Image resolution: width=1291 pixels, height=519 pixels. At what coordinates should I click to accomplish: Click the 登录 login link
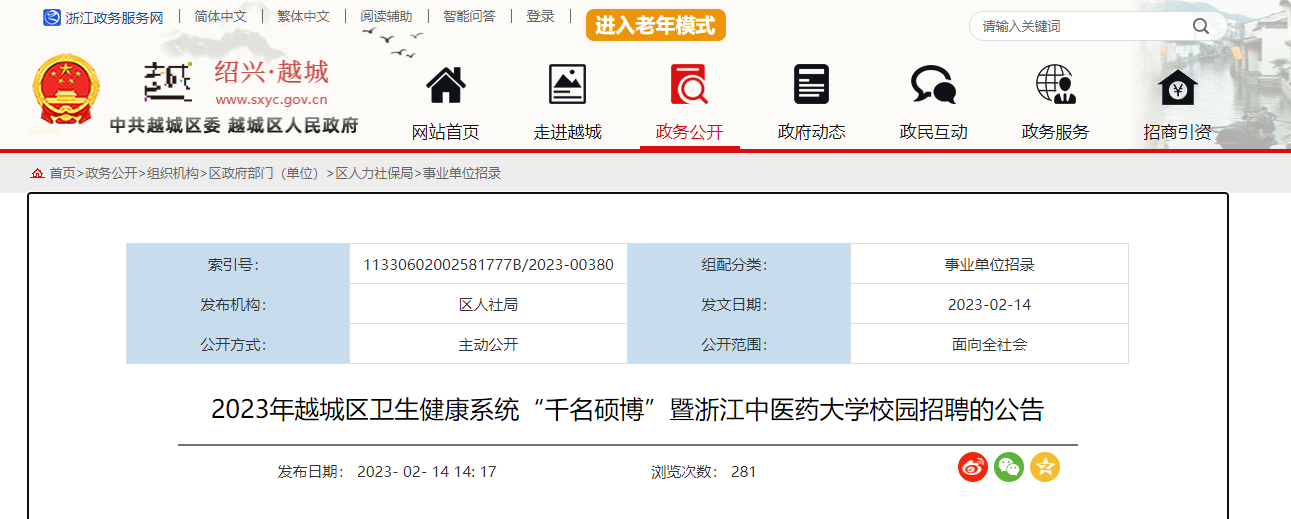pos(540,17)
